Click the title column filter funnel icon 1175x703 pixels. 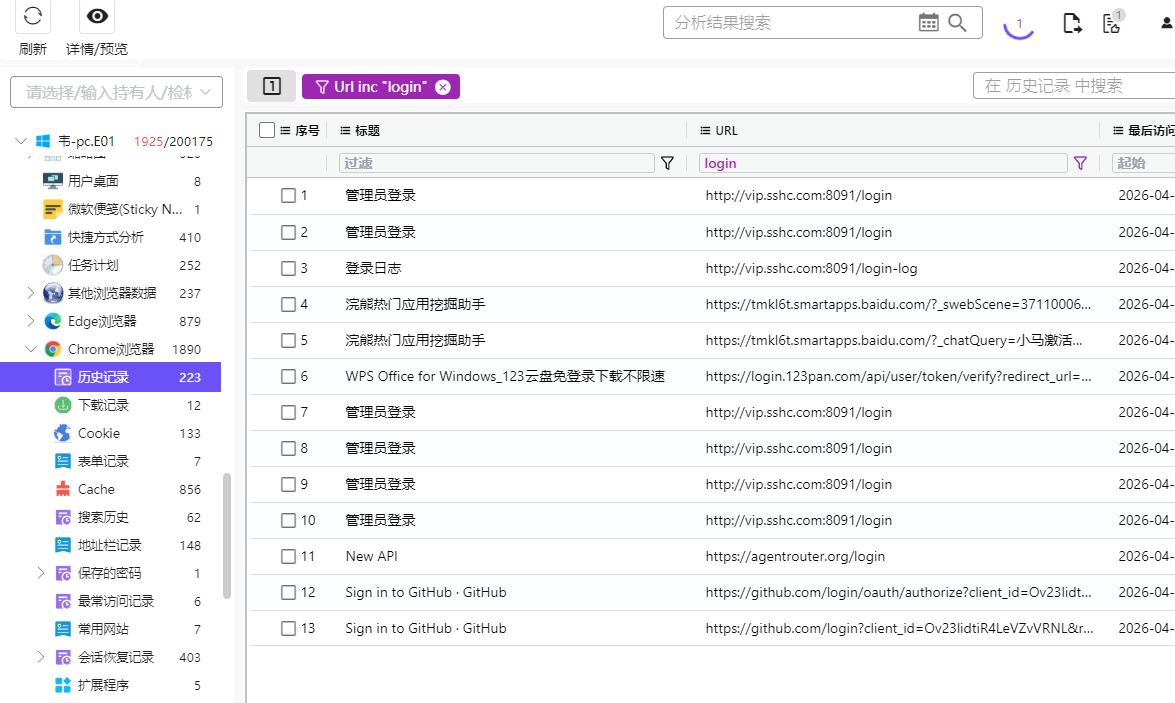coord(667,163)
